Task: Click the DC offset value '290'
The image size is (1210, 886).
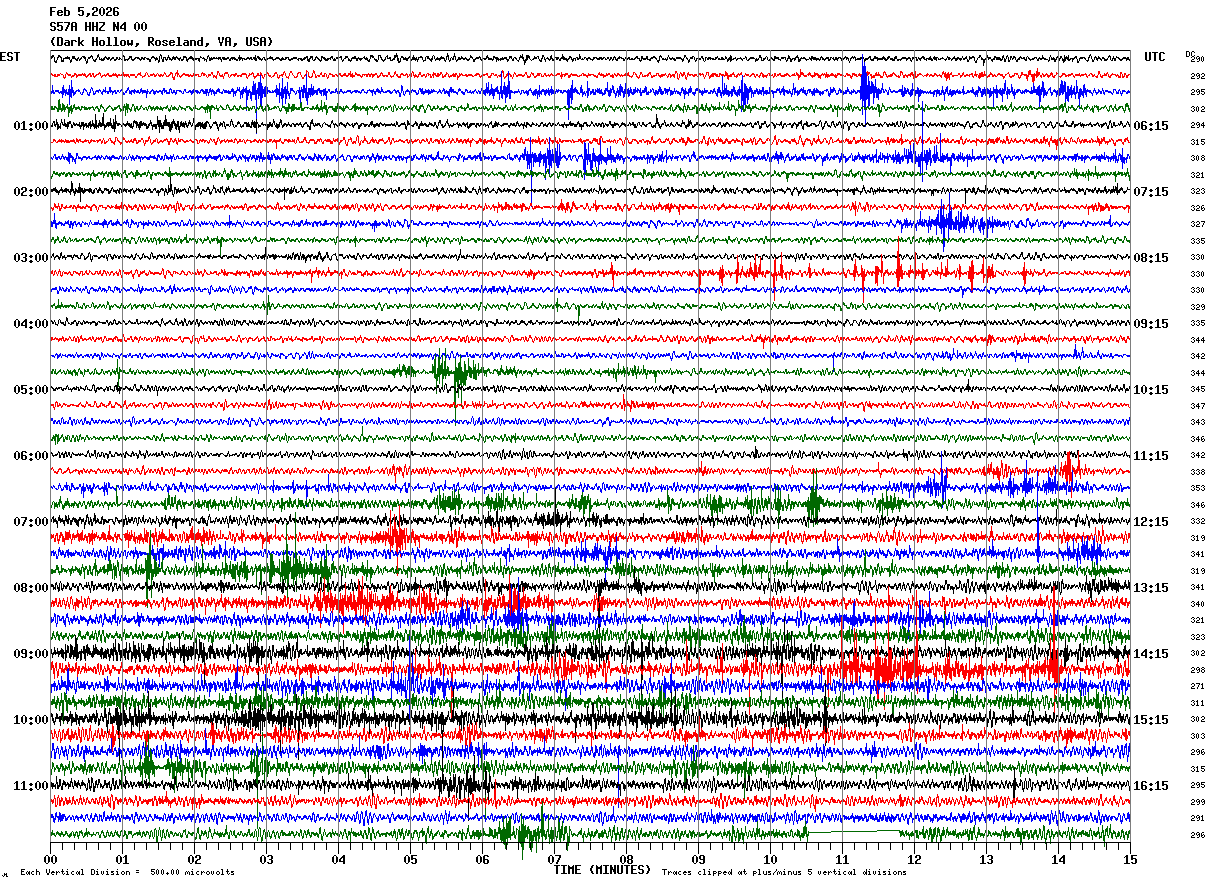Action: [1197, 59]
